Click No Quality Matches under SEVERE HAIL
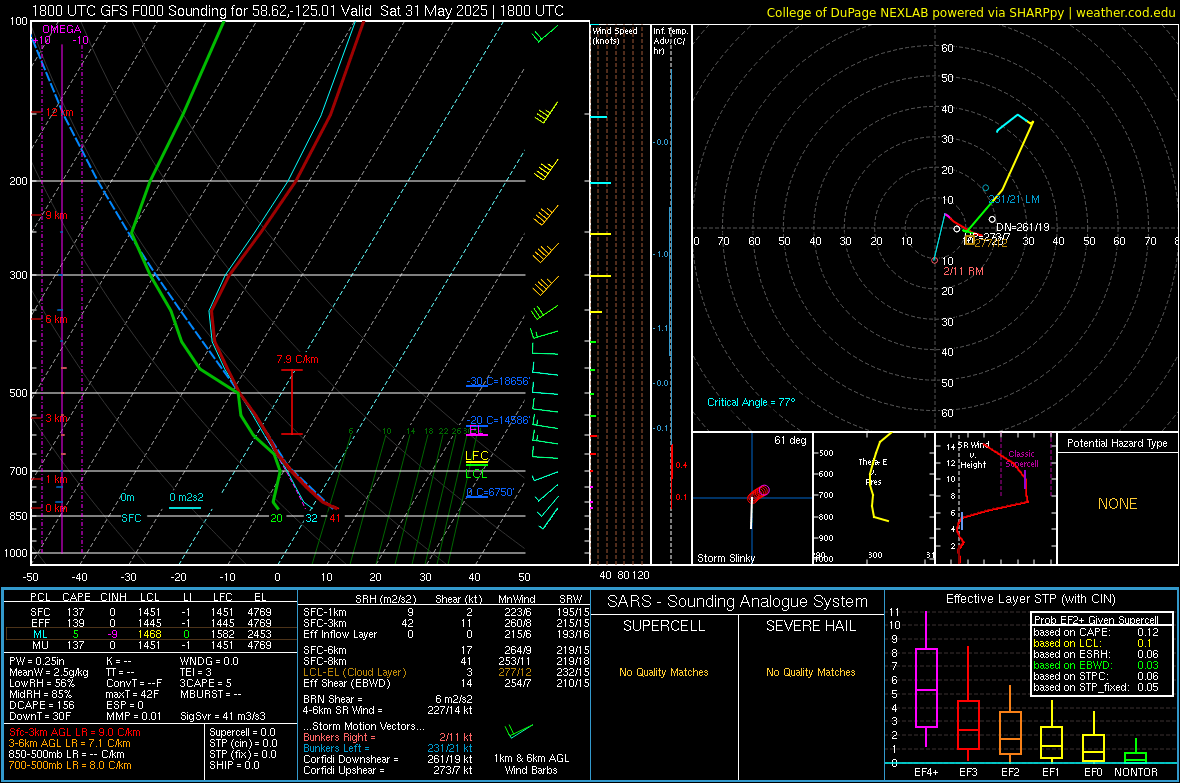Viewport: 1180px width, 783px height. click(x=810, y=672)
